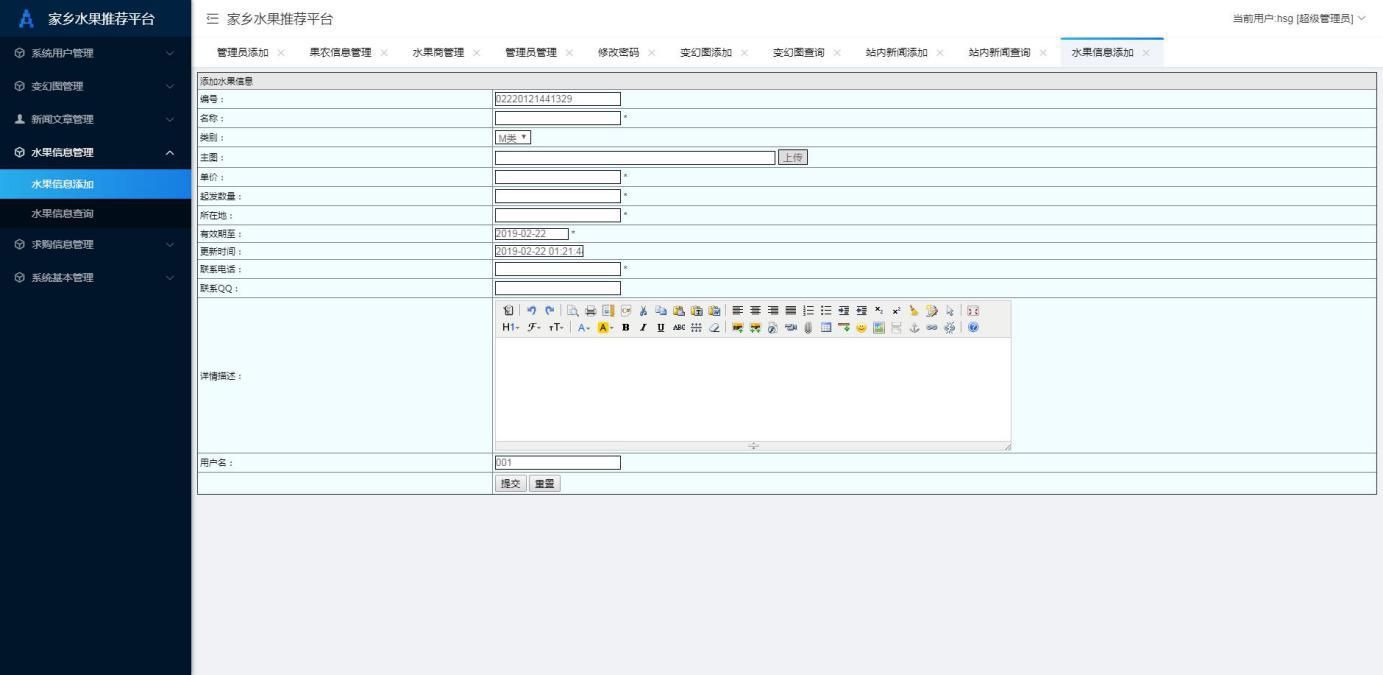Insert a table in the editor
The width and height of the screenshot is (1383, 675).
coord(826,327)
